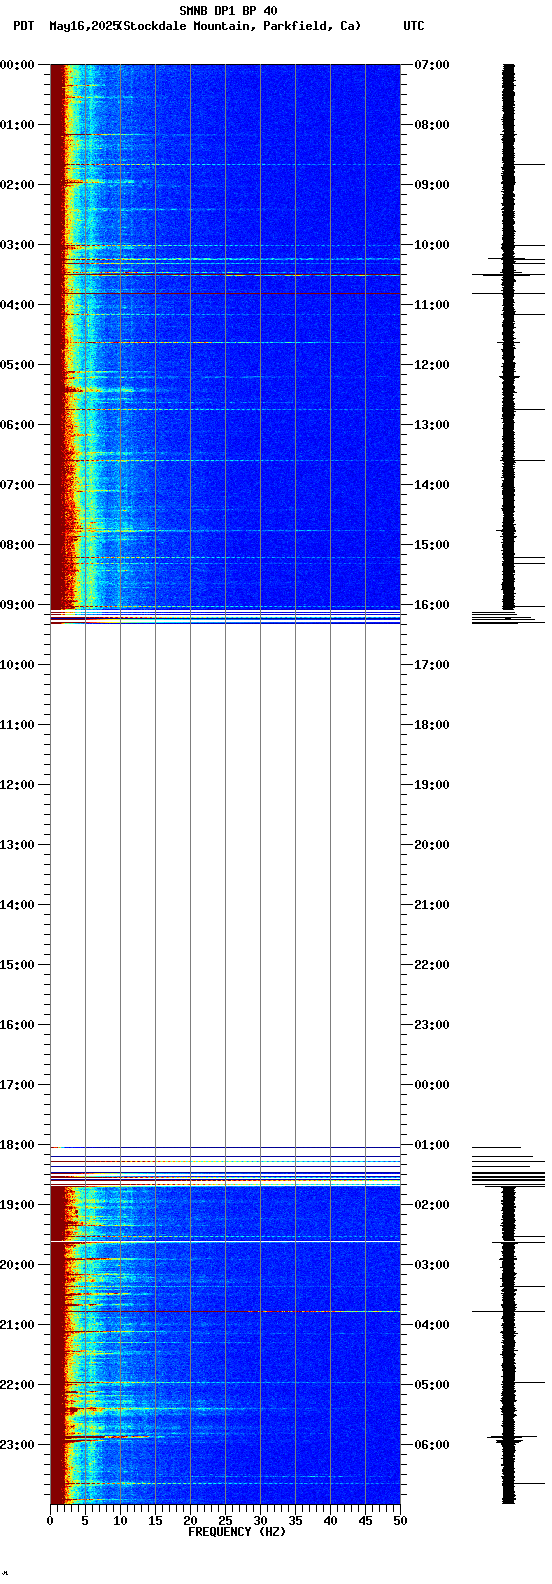552x1584 pixels.
Task: Click the PDT axis label '12:00'
Action: 18,785
